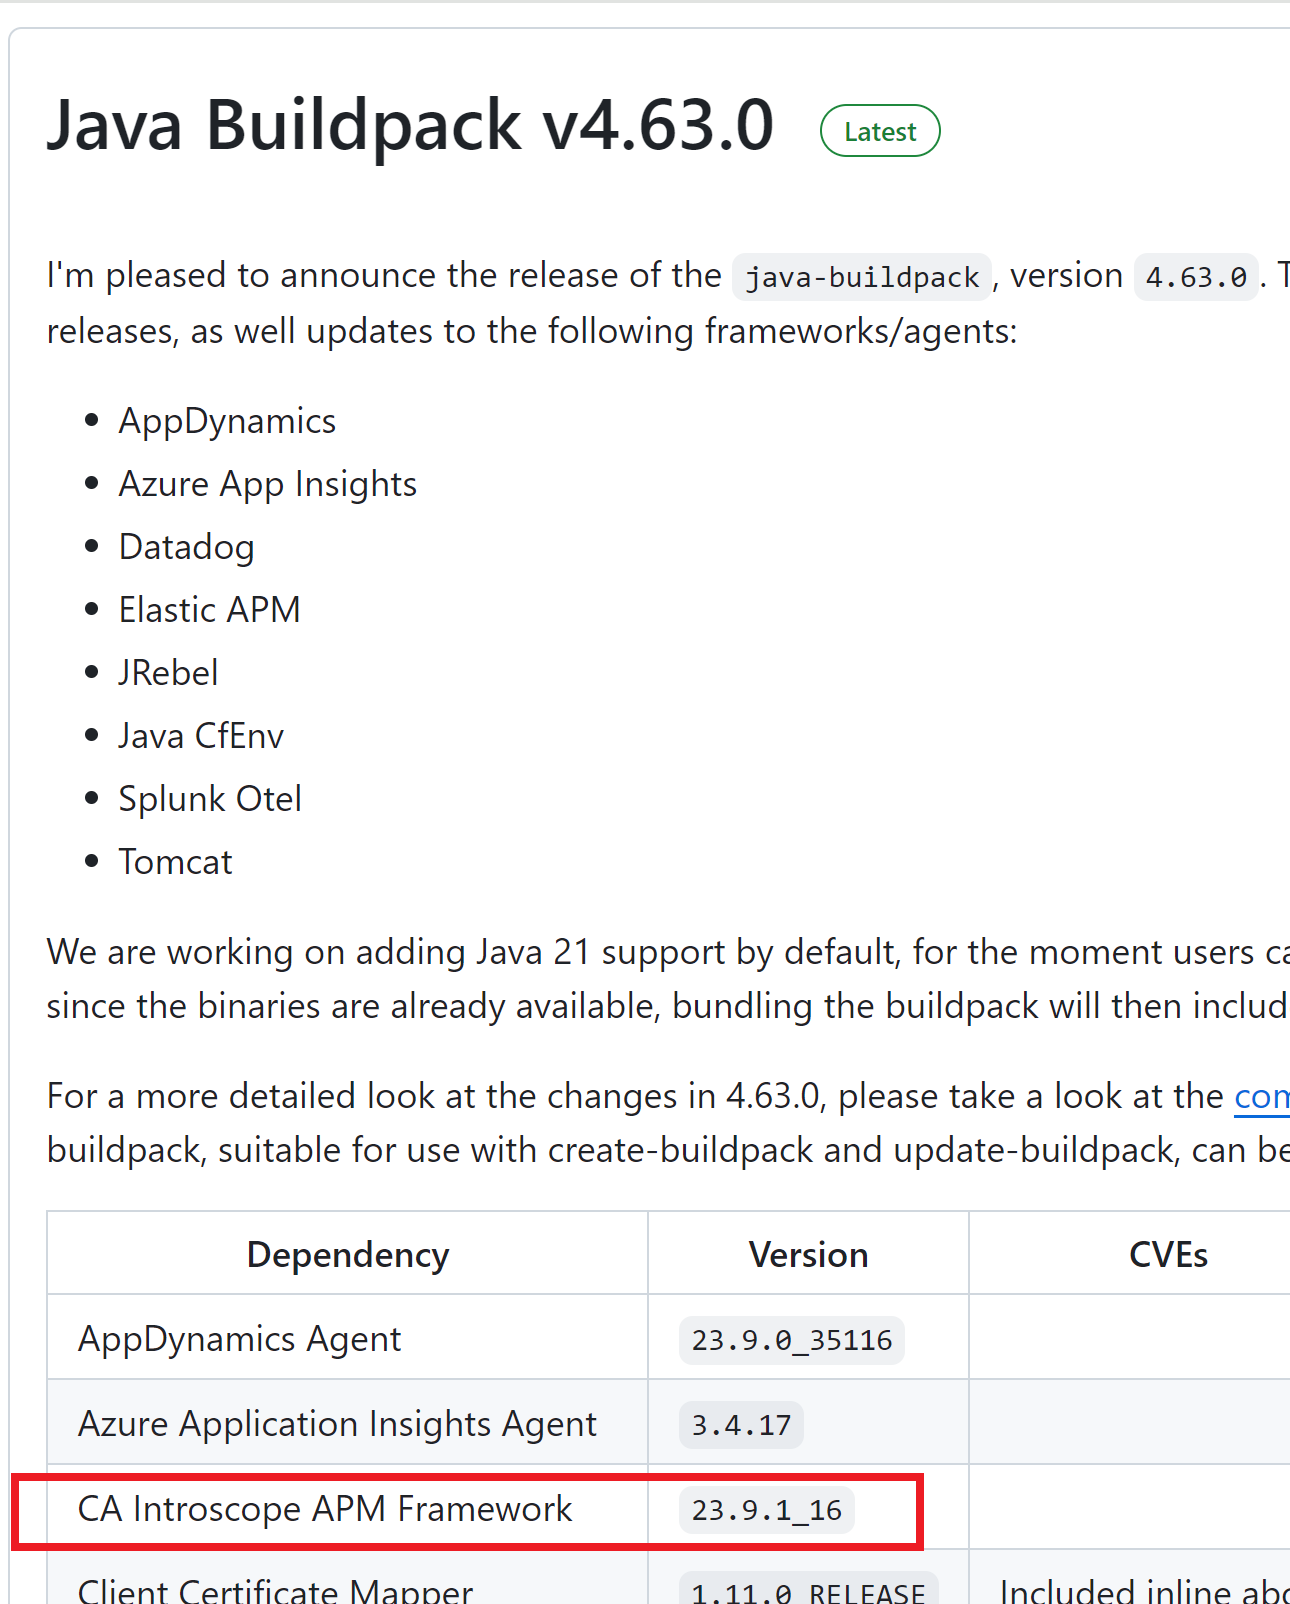Open the partially visible commit log link
Image resolution: width=1290 pixels, height=1604 pixels.
(x=1262, y=1097)
